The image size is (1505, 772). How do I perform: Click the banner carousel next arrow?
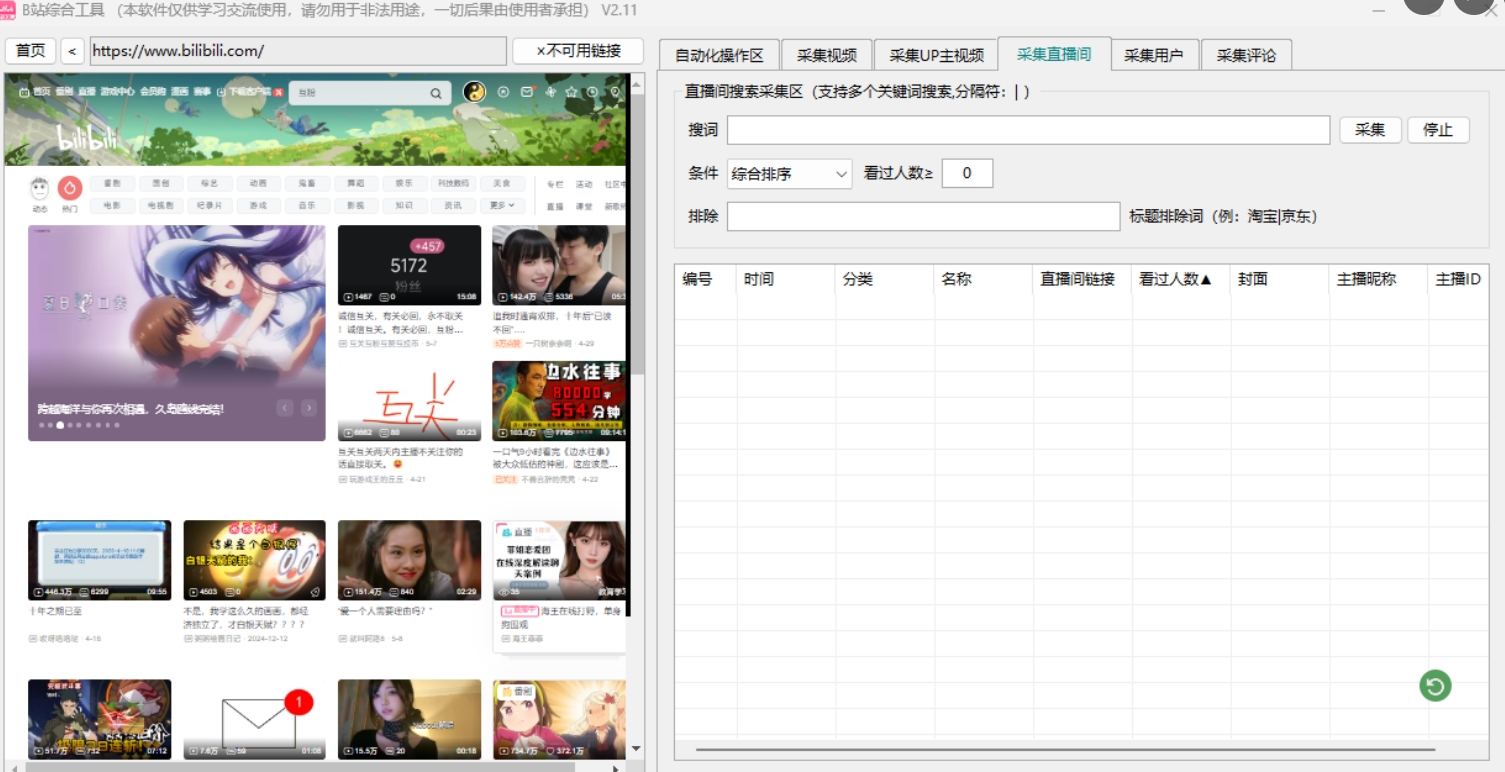pyautogui.click(x=309, y=408)
